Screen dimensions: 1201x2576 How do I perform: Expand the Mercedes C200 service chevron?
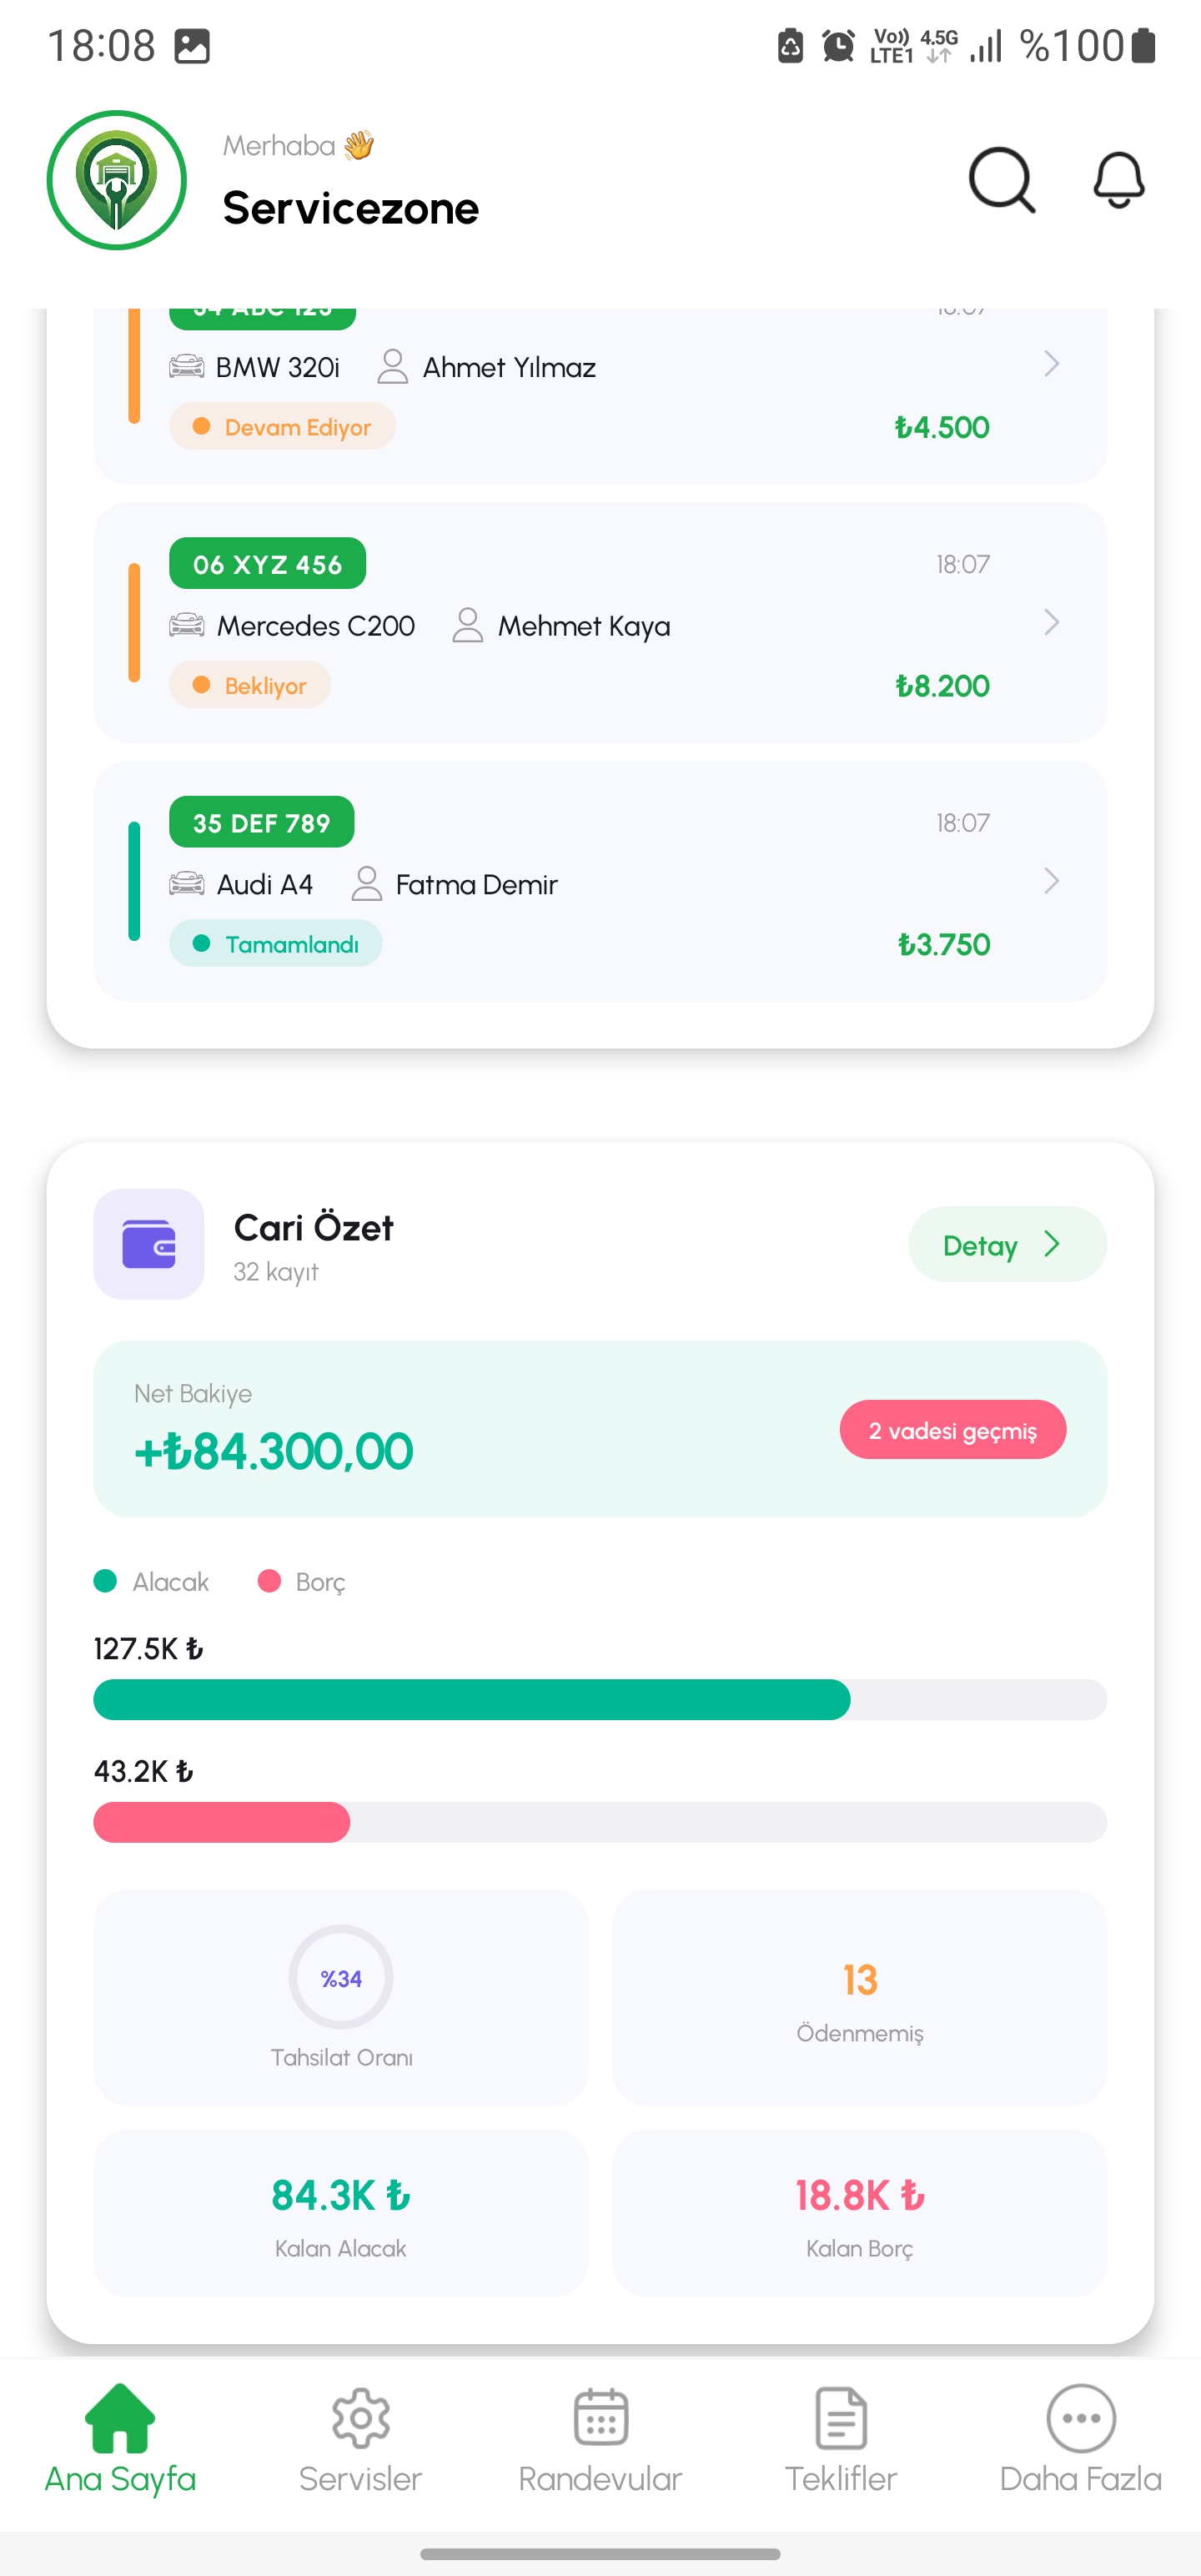pos(1051,623)
